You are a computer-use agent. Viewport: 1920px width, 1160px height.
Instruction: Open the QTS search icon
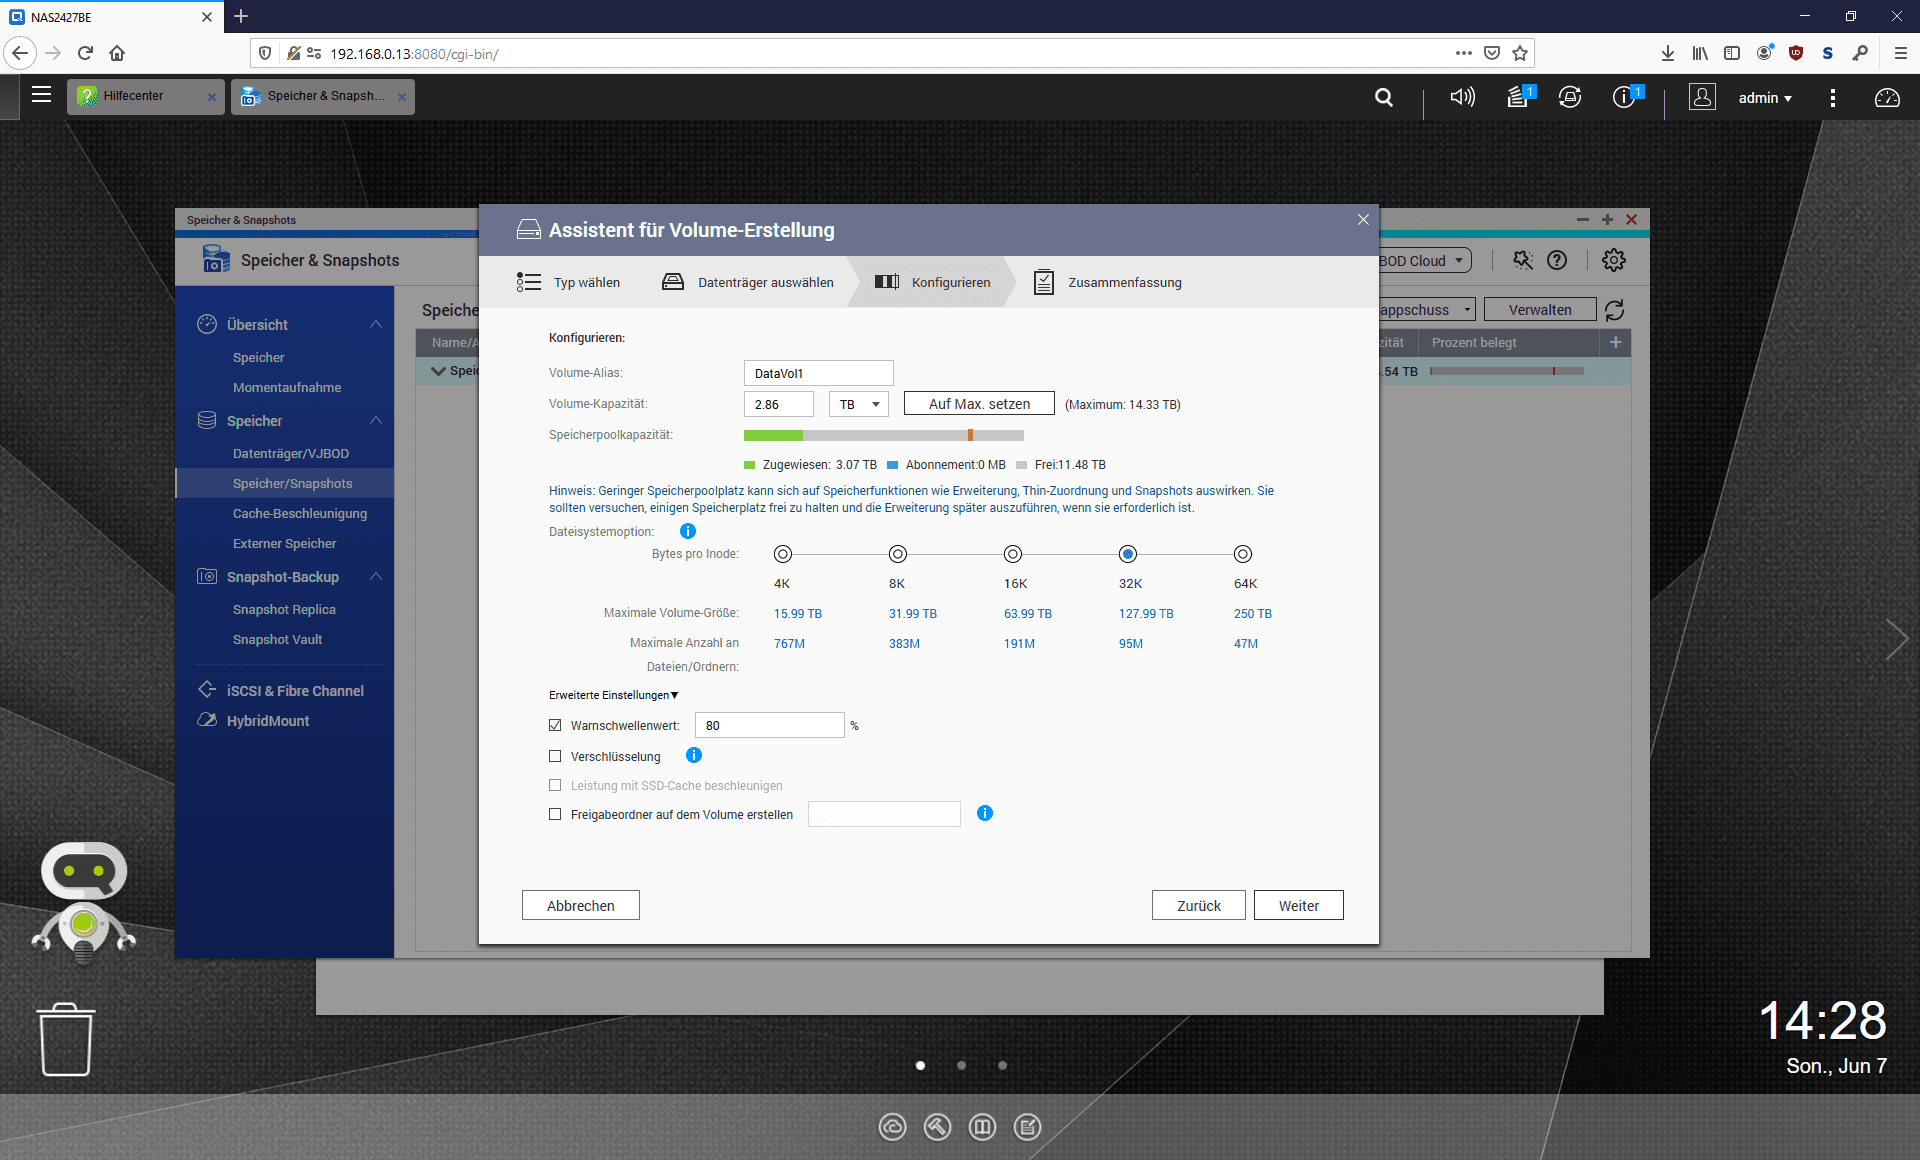click(1384, 97)
